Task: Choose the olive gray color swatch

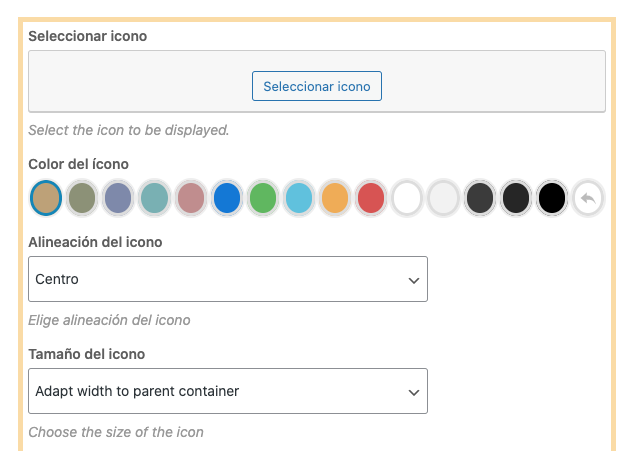Action: coord(82,198)
